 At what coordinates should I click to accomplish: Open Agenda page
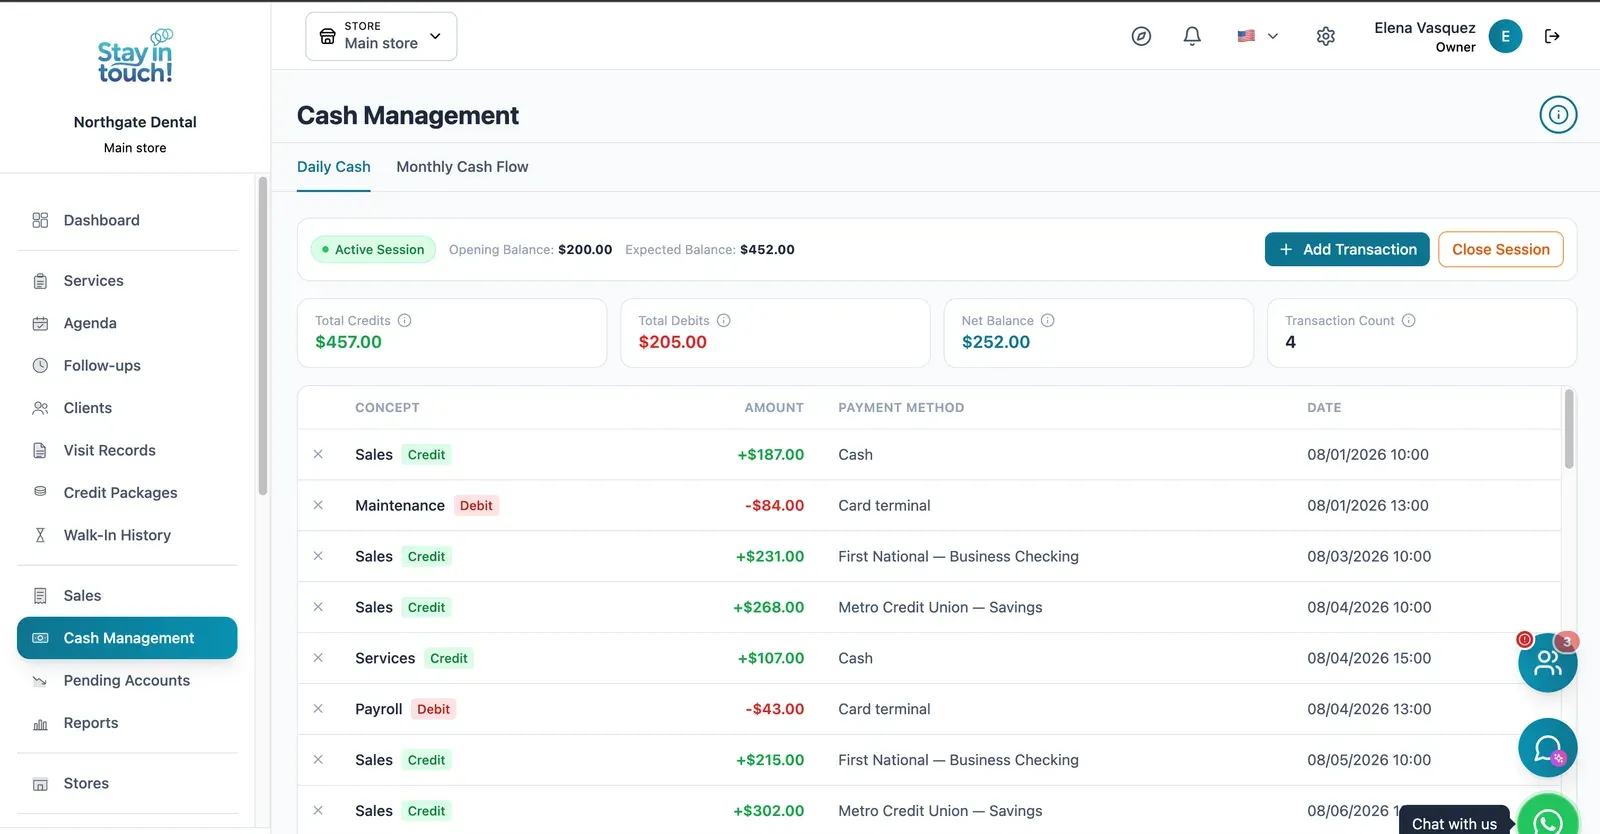point(127,323)
